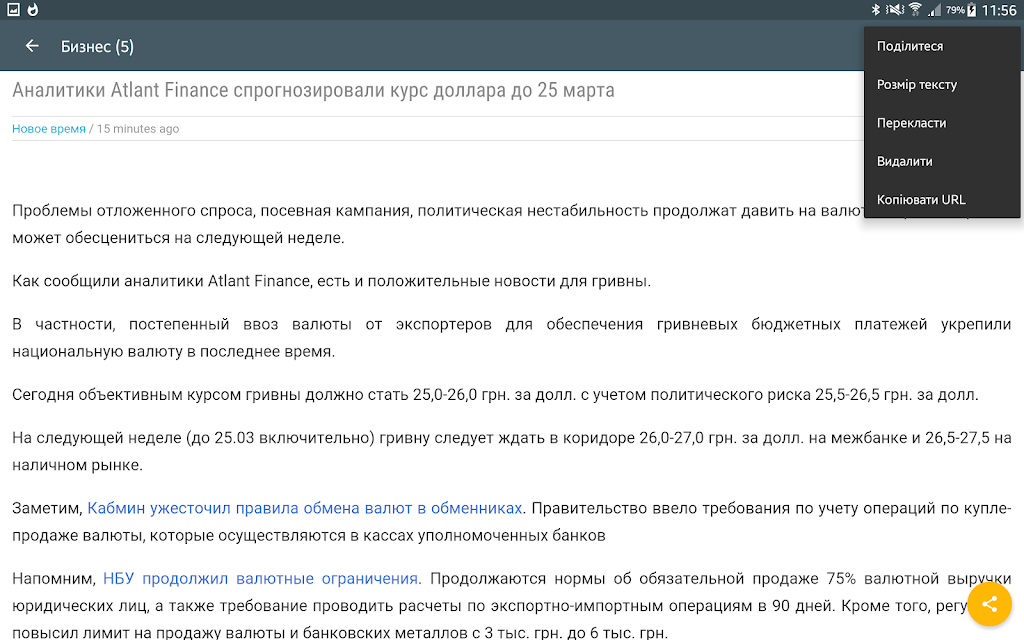Tap the 15 minutes ago timestamp
The height and width of the screenshot is (640, 1024).
point(138,129)
